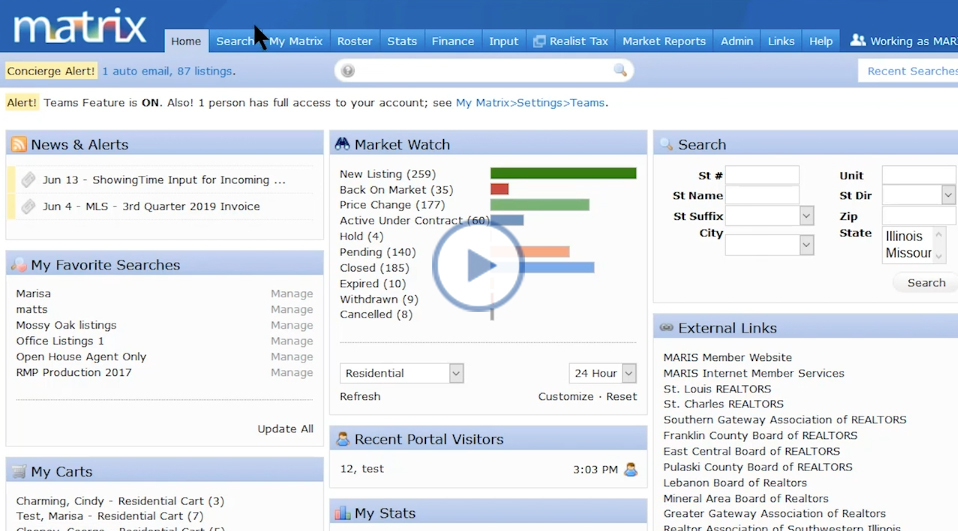This screenshot has width=958, height=531.
Task: Open My Matrix>Settings>Teams link
Action: point(530,103)
